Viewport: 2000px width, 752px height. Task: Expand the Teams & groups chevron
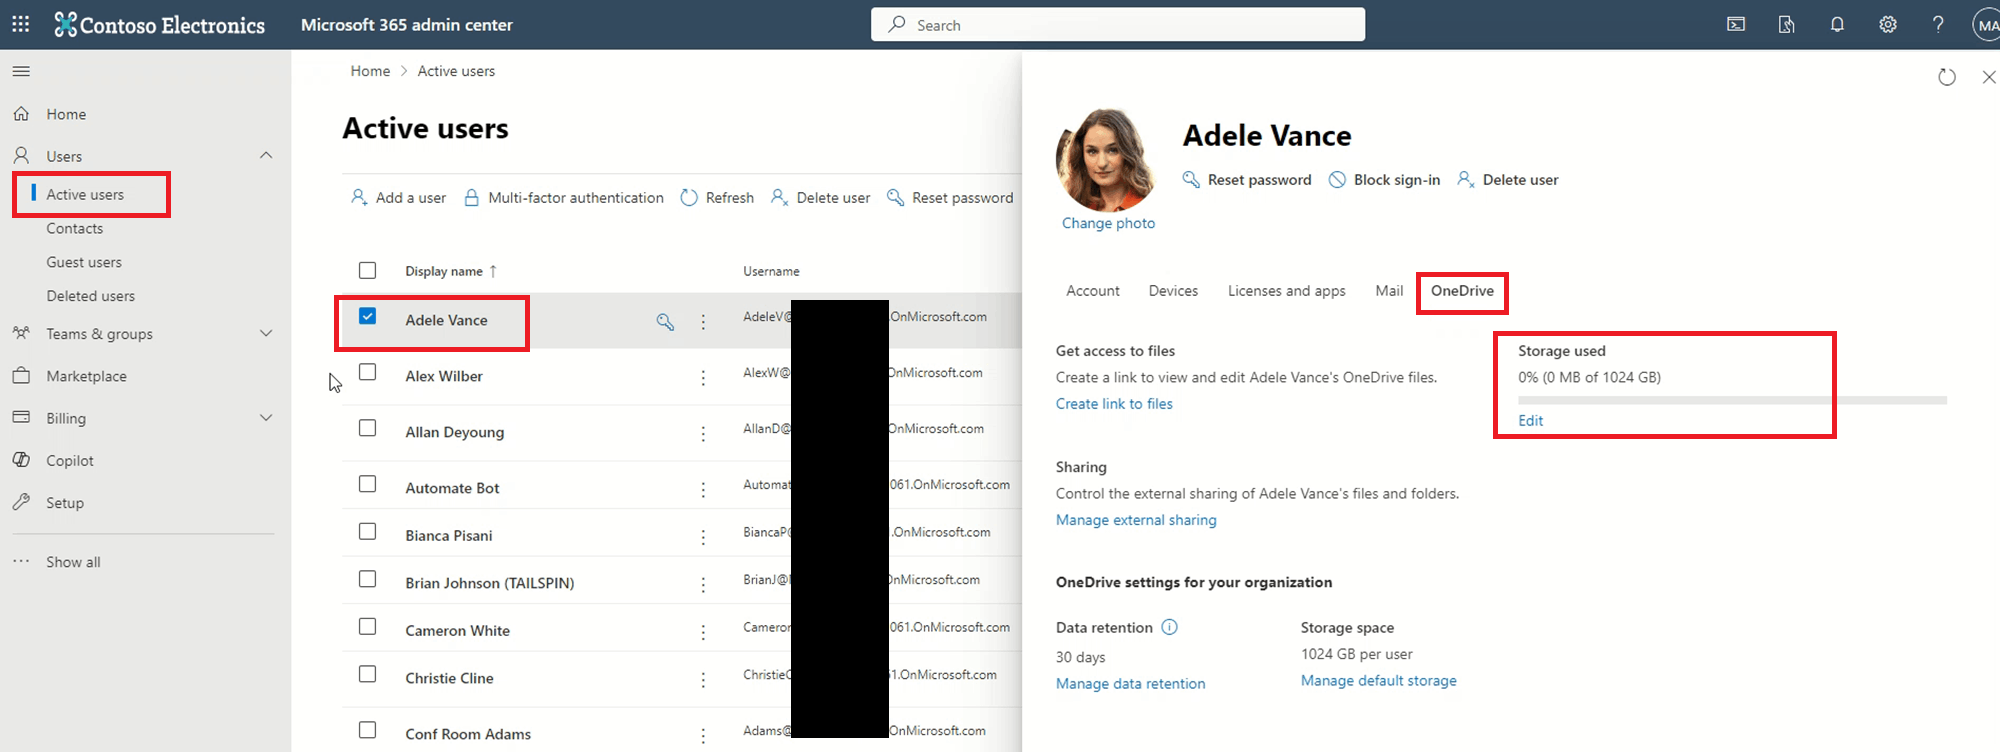(x=266, y=333)
